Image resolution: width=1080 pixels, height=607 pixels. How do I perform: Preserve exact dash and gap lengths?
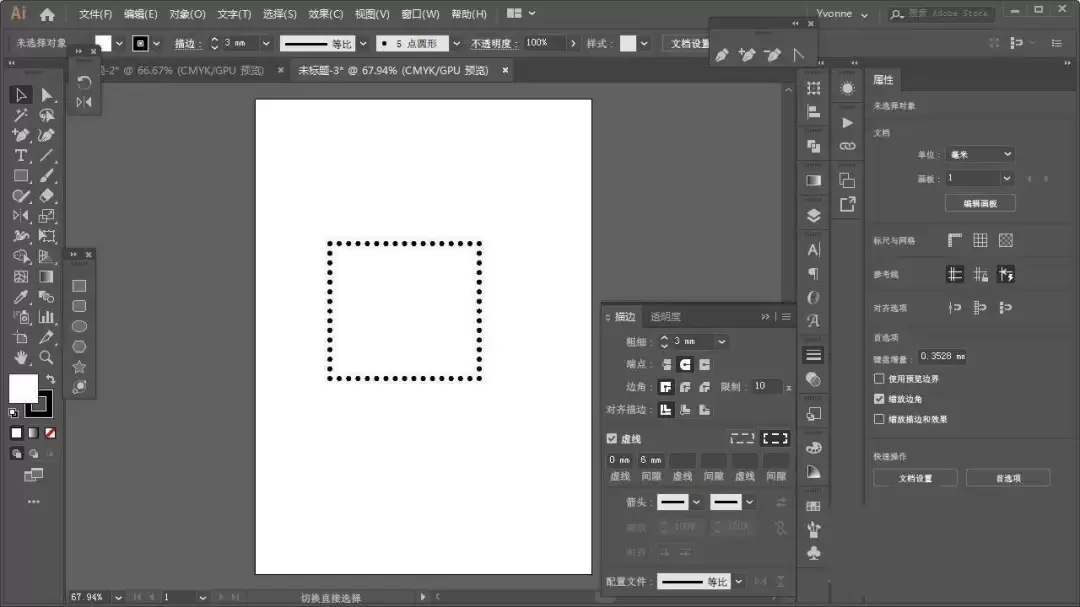[x=742, y=438]
